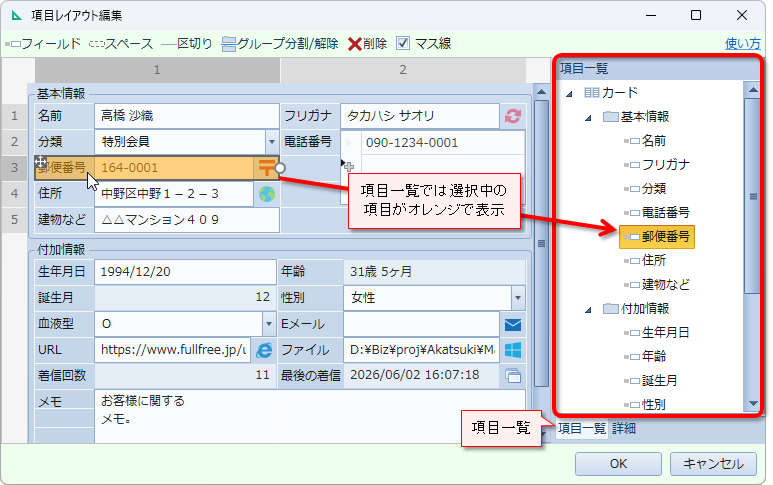Confirm with the OK button
This screenshot has width=773, height=485.
618,464
